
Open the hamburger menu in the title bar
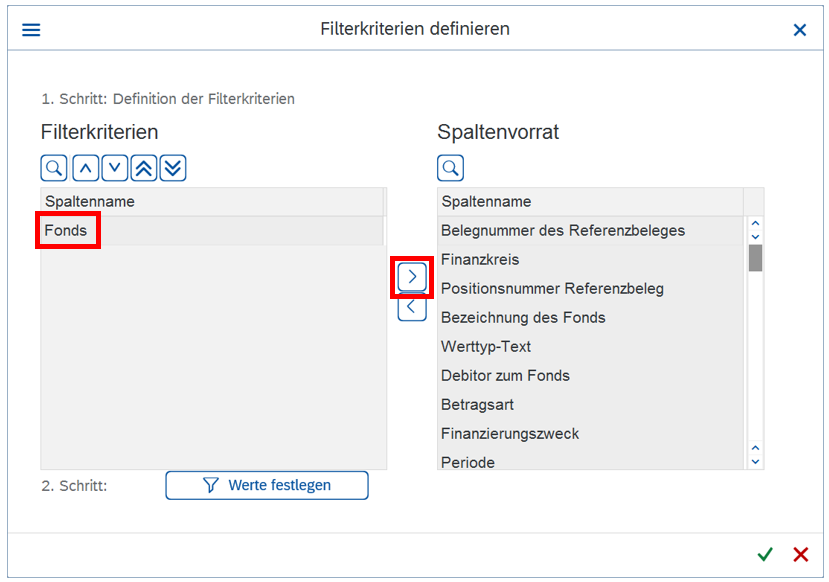[31, 30]
